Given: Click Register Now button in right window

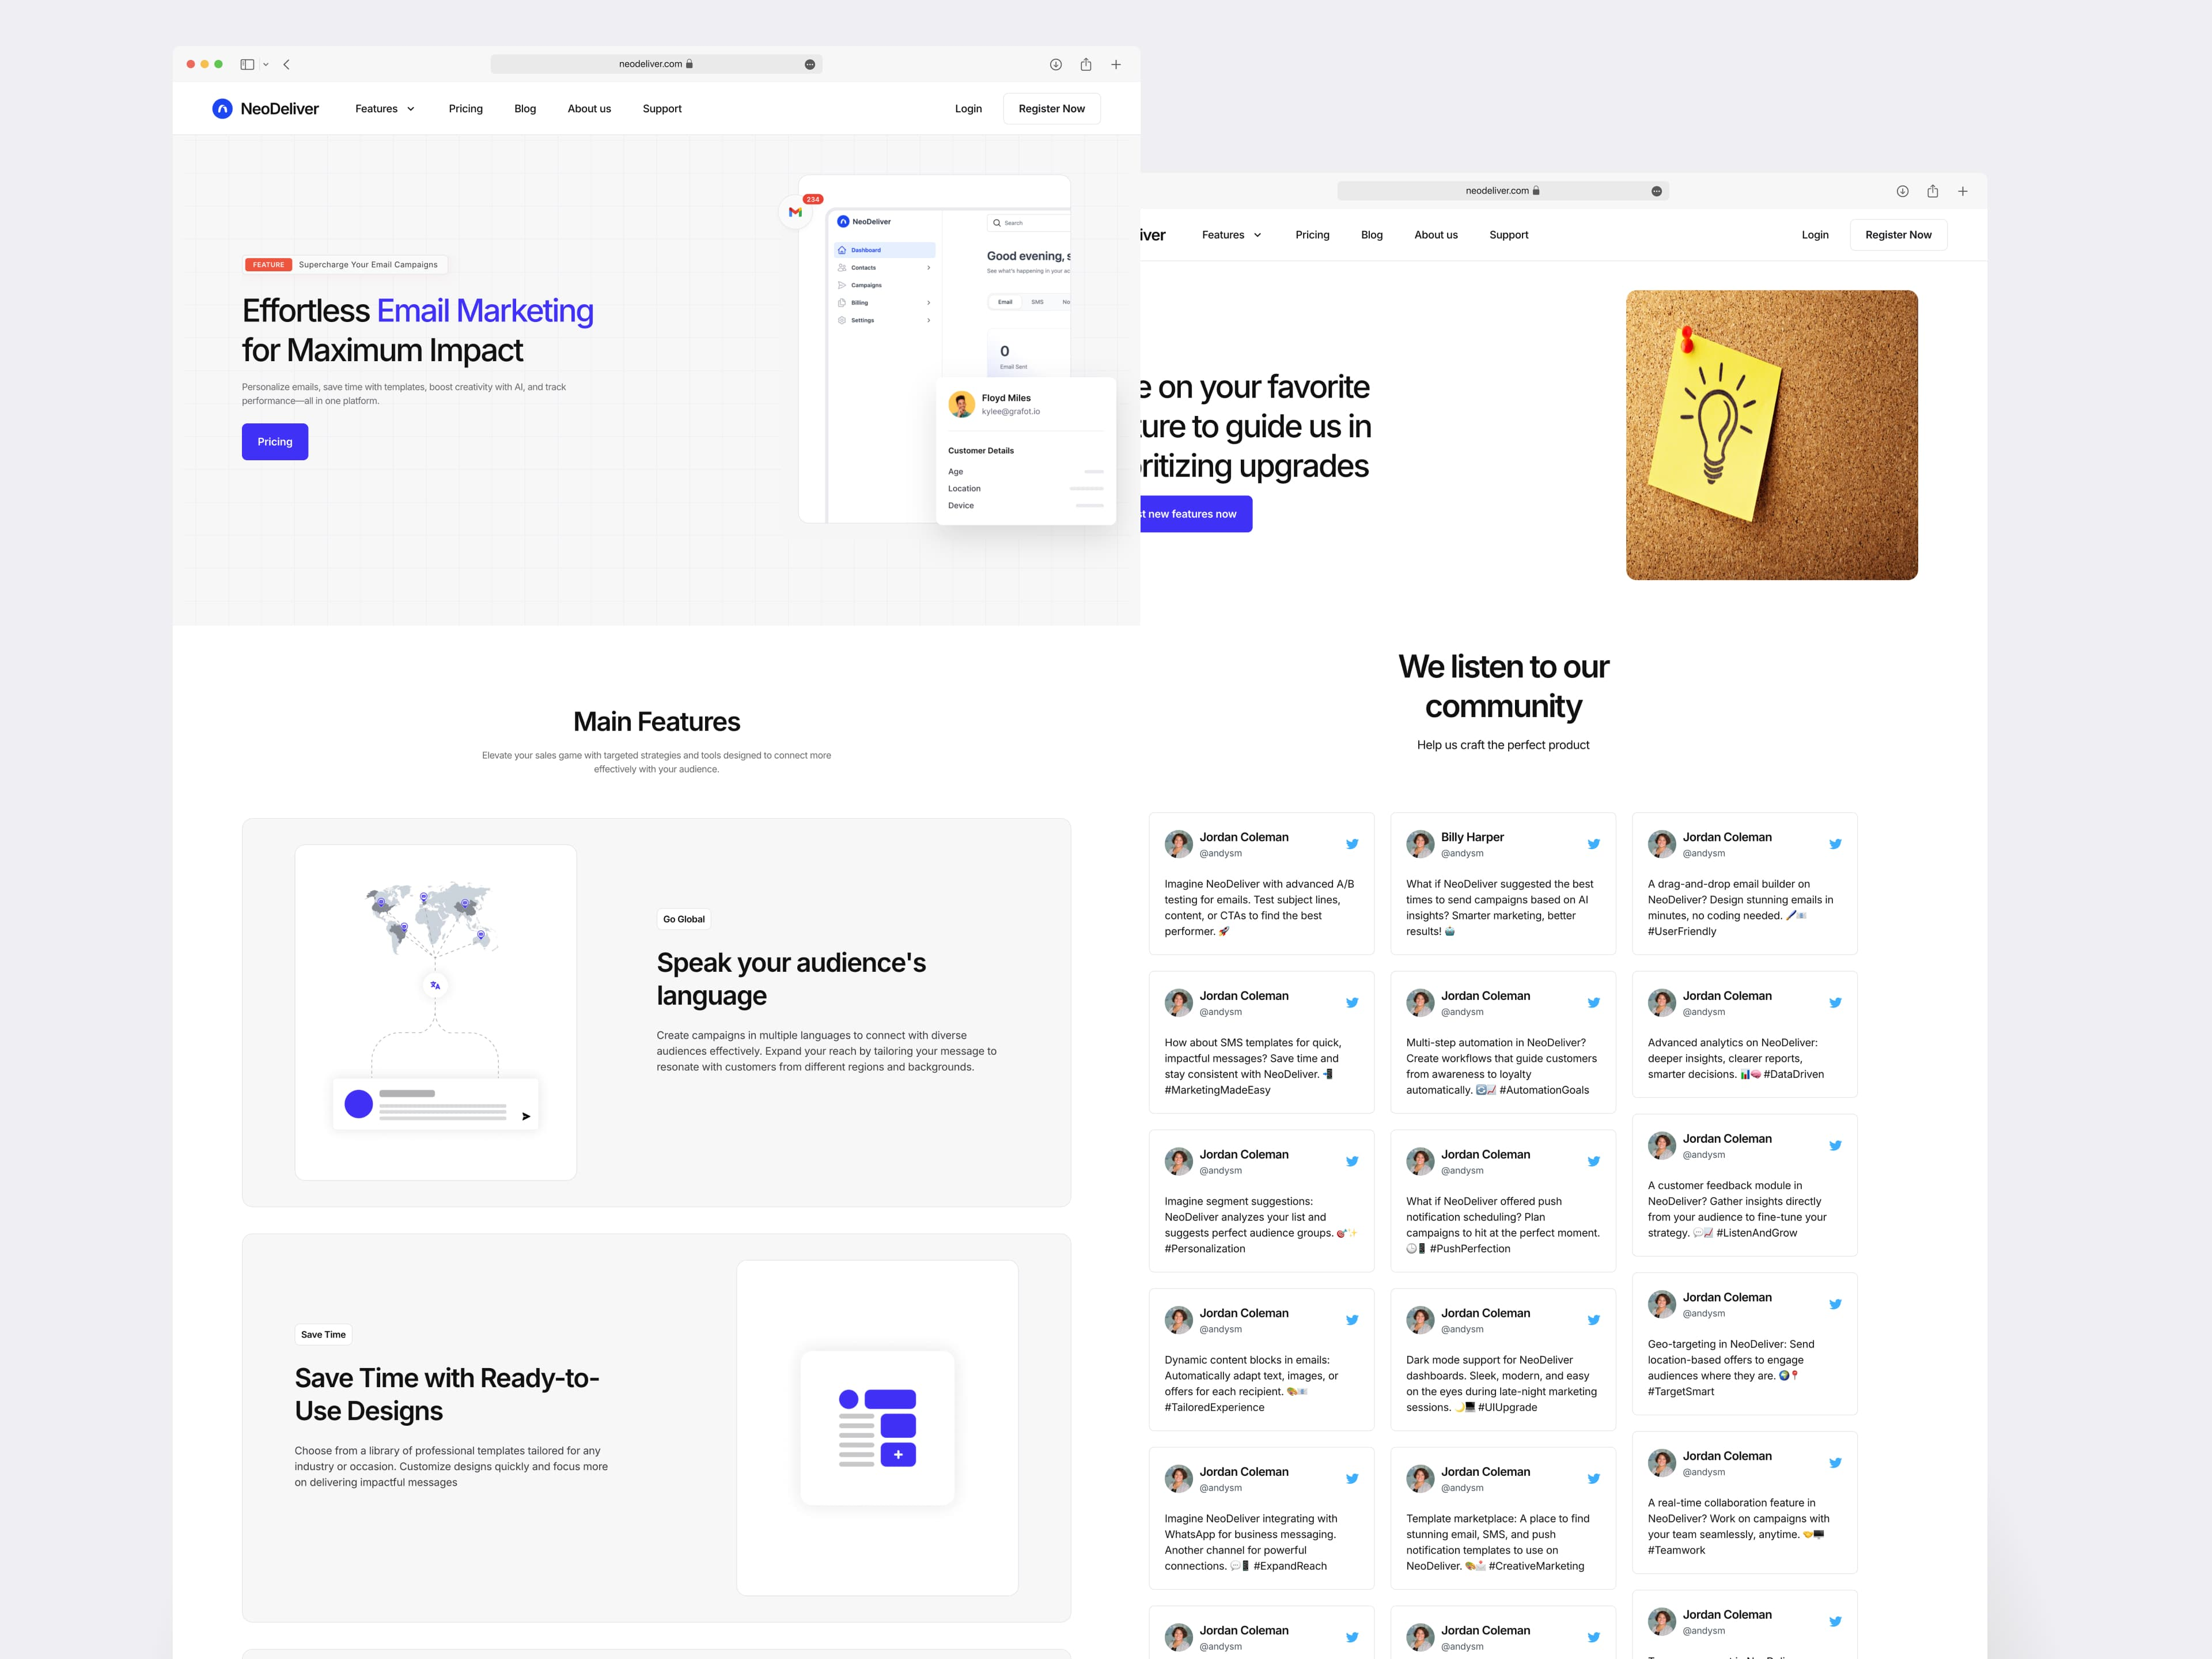Looking at the screenshot, I should pos(1899,235).
